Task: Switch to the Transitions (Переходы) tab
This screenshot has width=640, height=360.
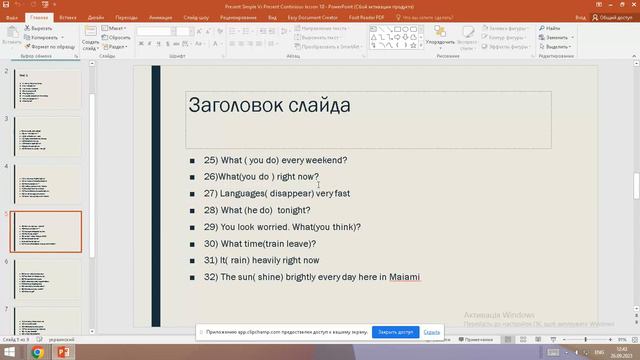Action: (127, 18)
